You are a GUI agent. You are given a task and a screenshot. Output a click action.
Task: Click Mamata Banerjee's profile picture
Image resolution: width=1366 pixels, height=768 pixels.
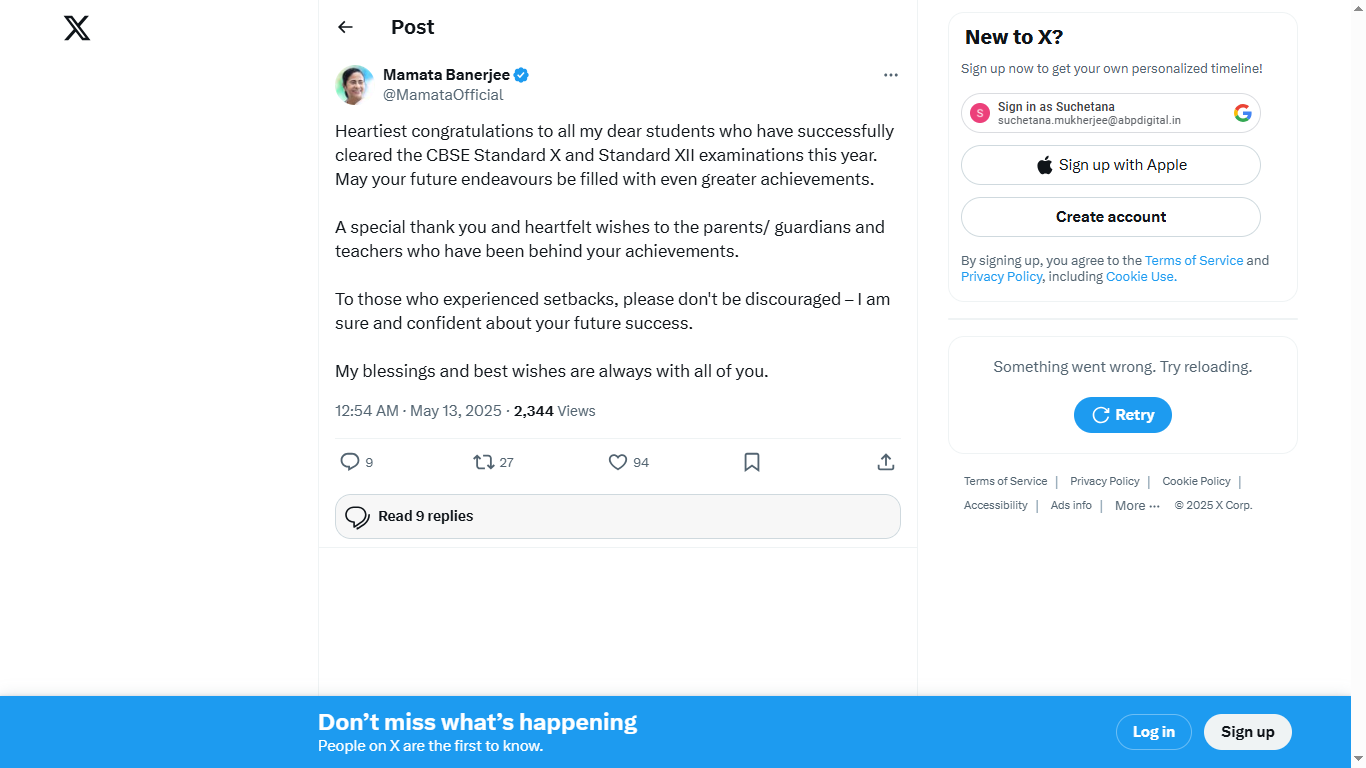[x=354, y=85]
